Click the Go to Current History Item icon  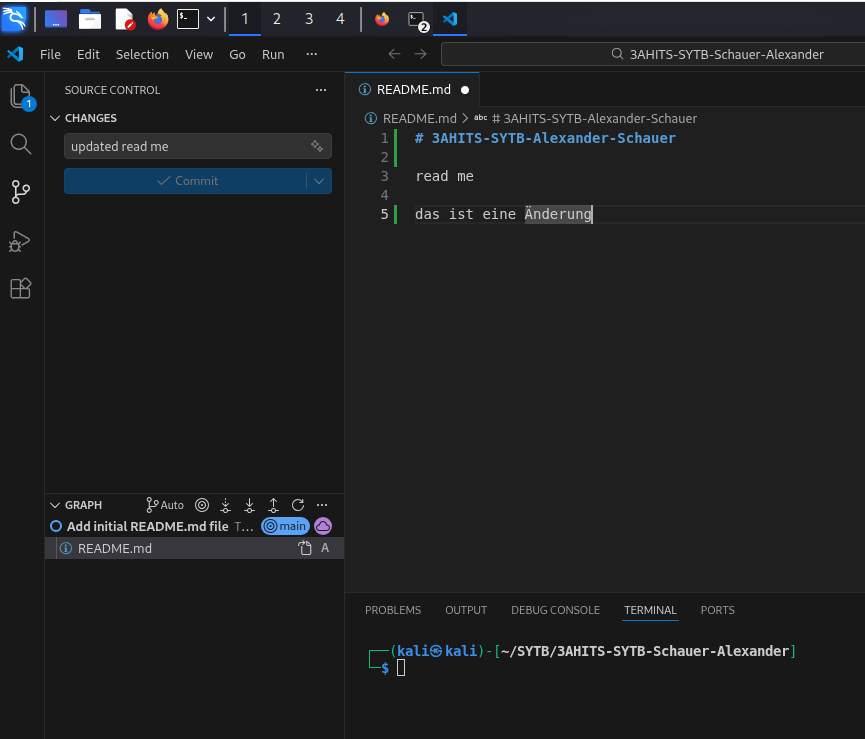[x=202, y=505]
